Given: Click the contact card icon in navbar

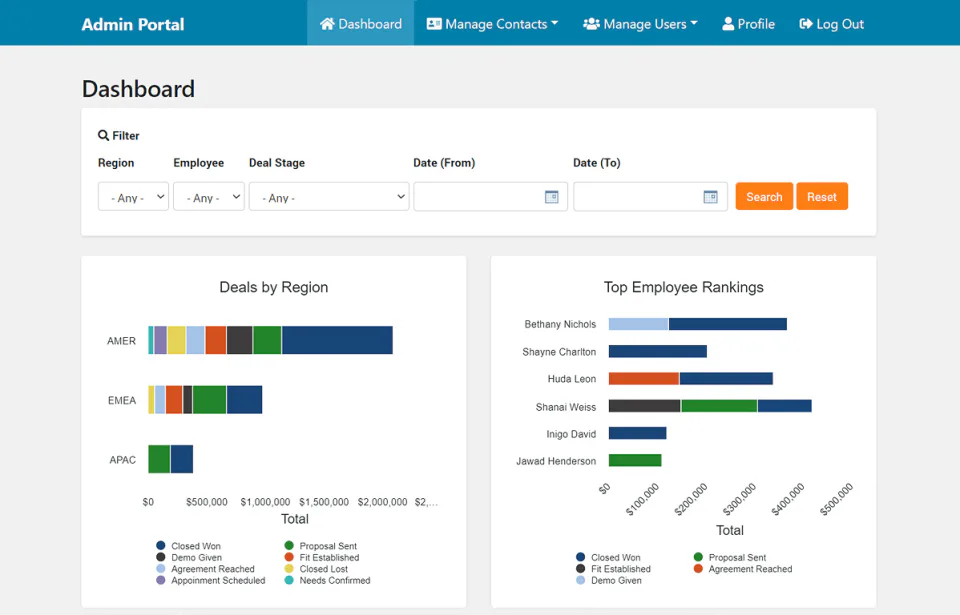Looking at the screenshot, I should tap(434, 24).
